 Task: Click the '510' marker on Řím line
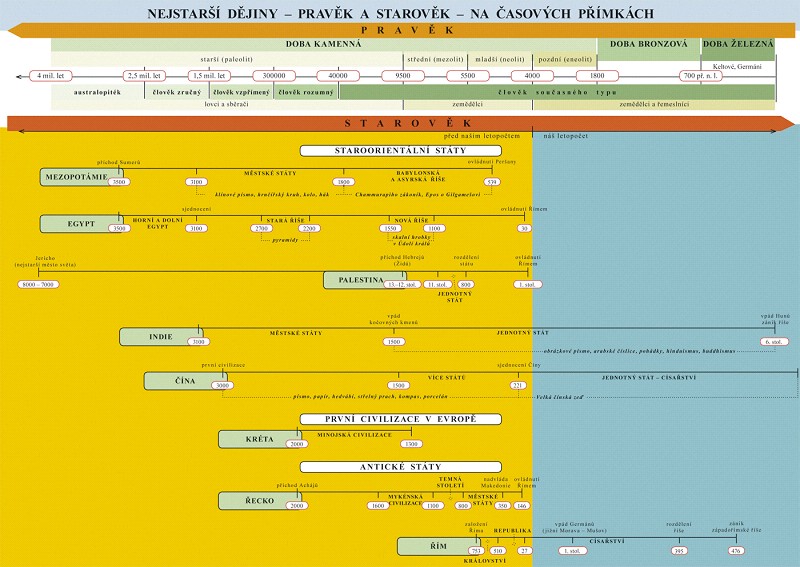(497, 551)
